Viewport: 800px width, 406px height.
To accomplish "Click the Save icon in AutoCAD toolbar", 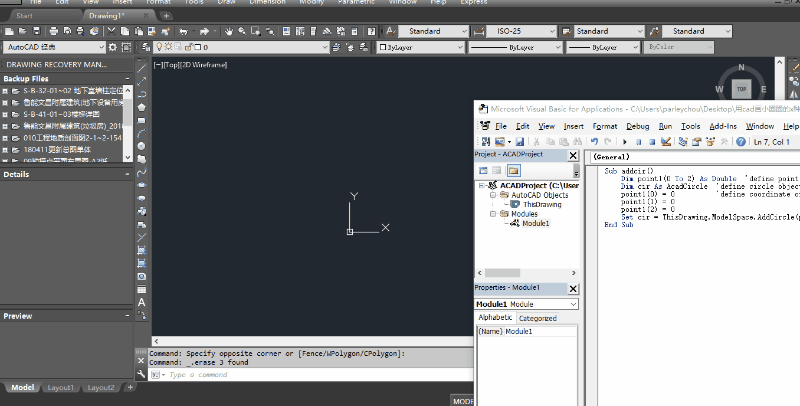I will pyautogui.click(x=36, y=32).
